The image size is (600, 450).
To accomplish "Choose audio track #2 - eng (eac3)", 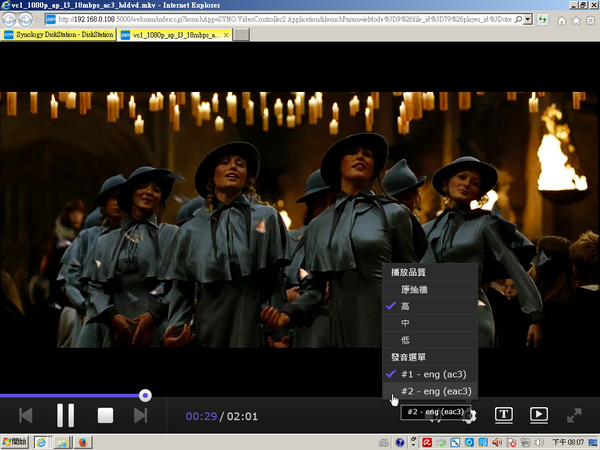I will [430, 391].
